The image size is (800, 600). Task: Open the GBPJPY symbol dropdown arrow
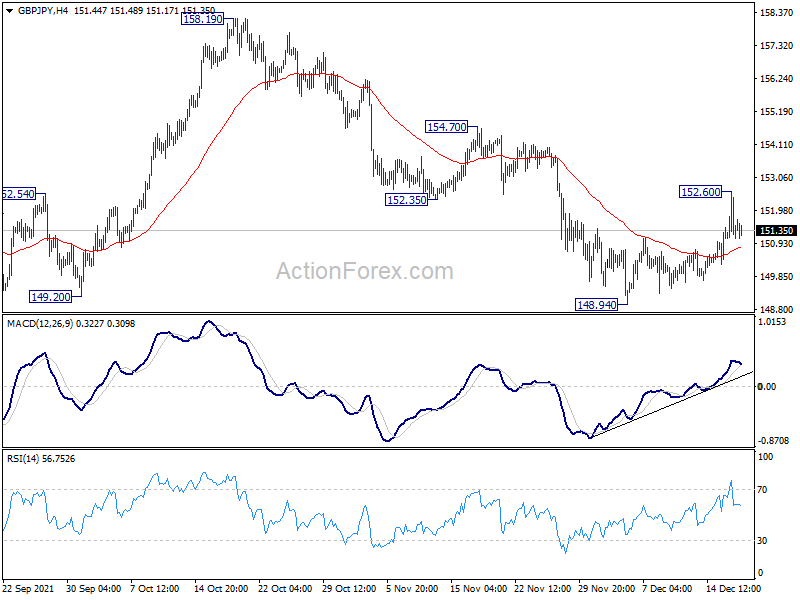click(9, 10)
